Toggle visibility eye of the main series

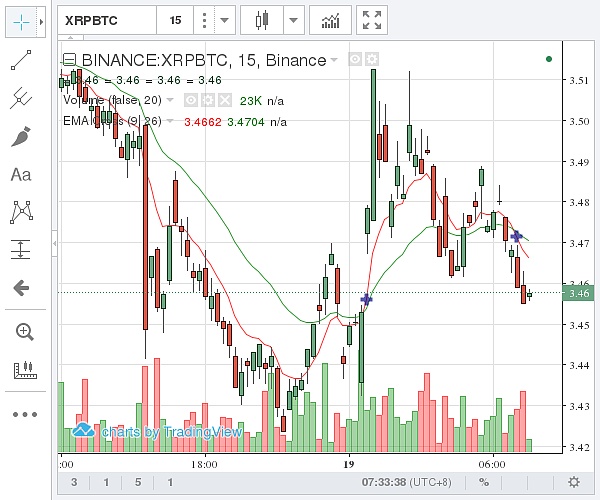coord(355,59)
